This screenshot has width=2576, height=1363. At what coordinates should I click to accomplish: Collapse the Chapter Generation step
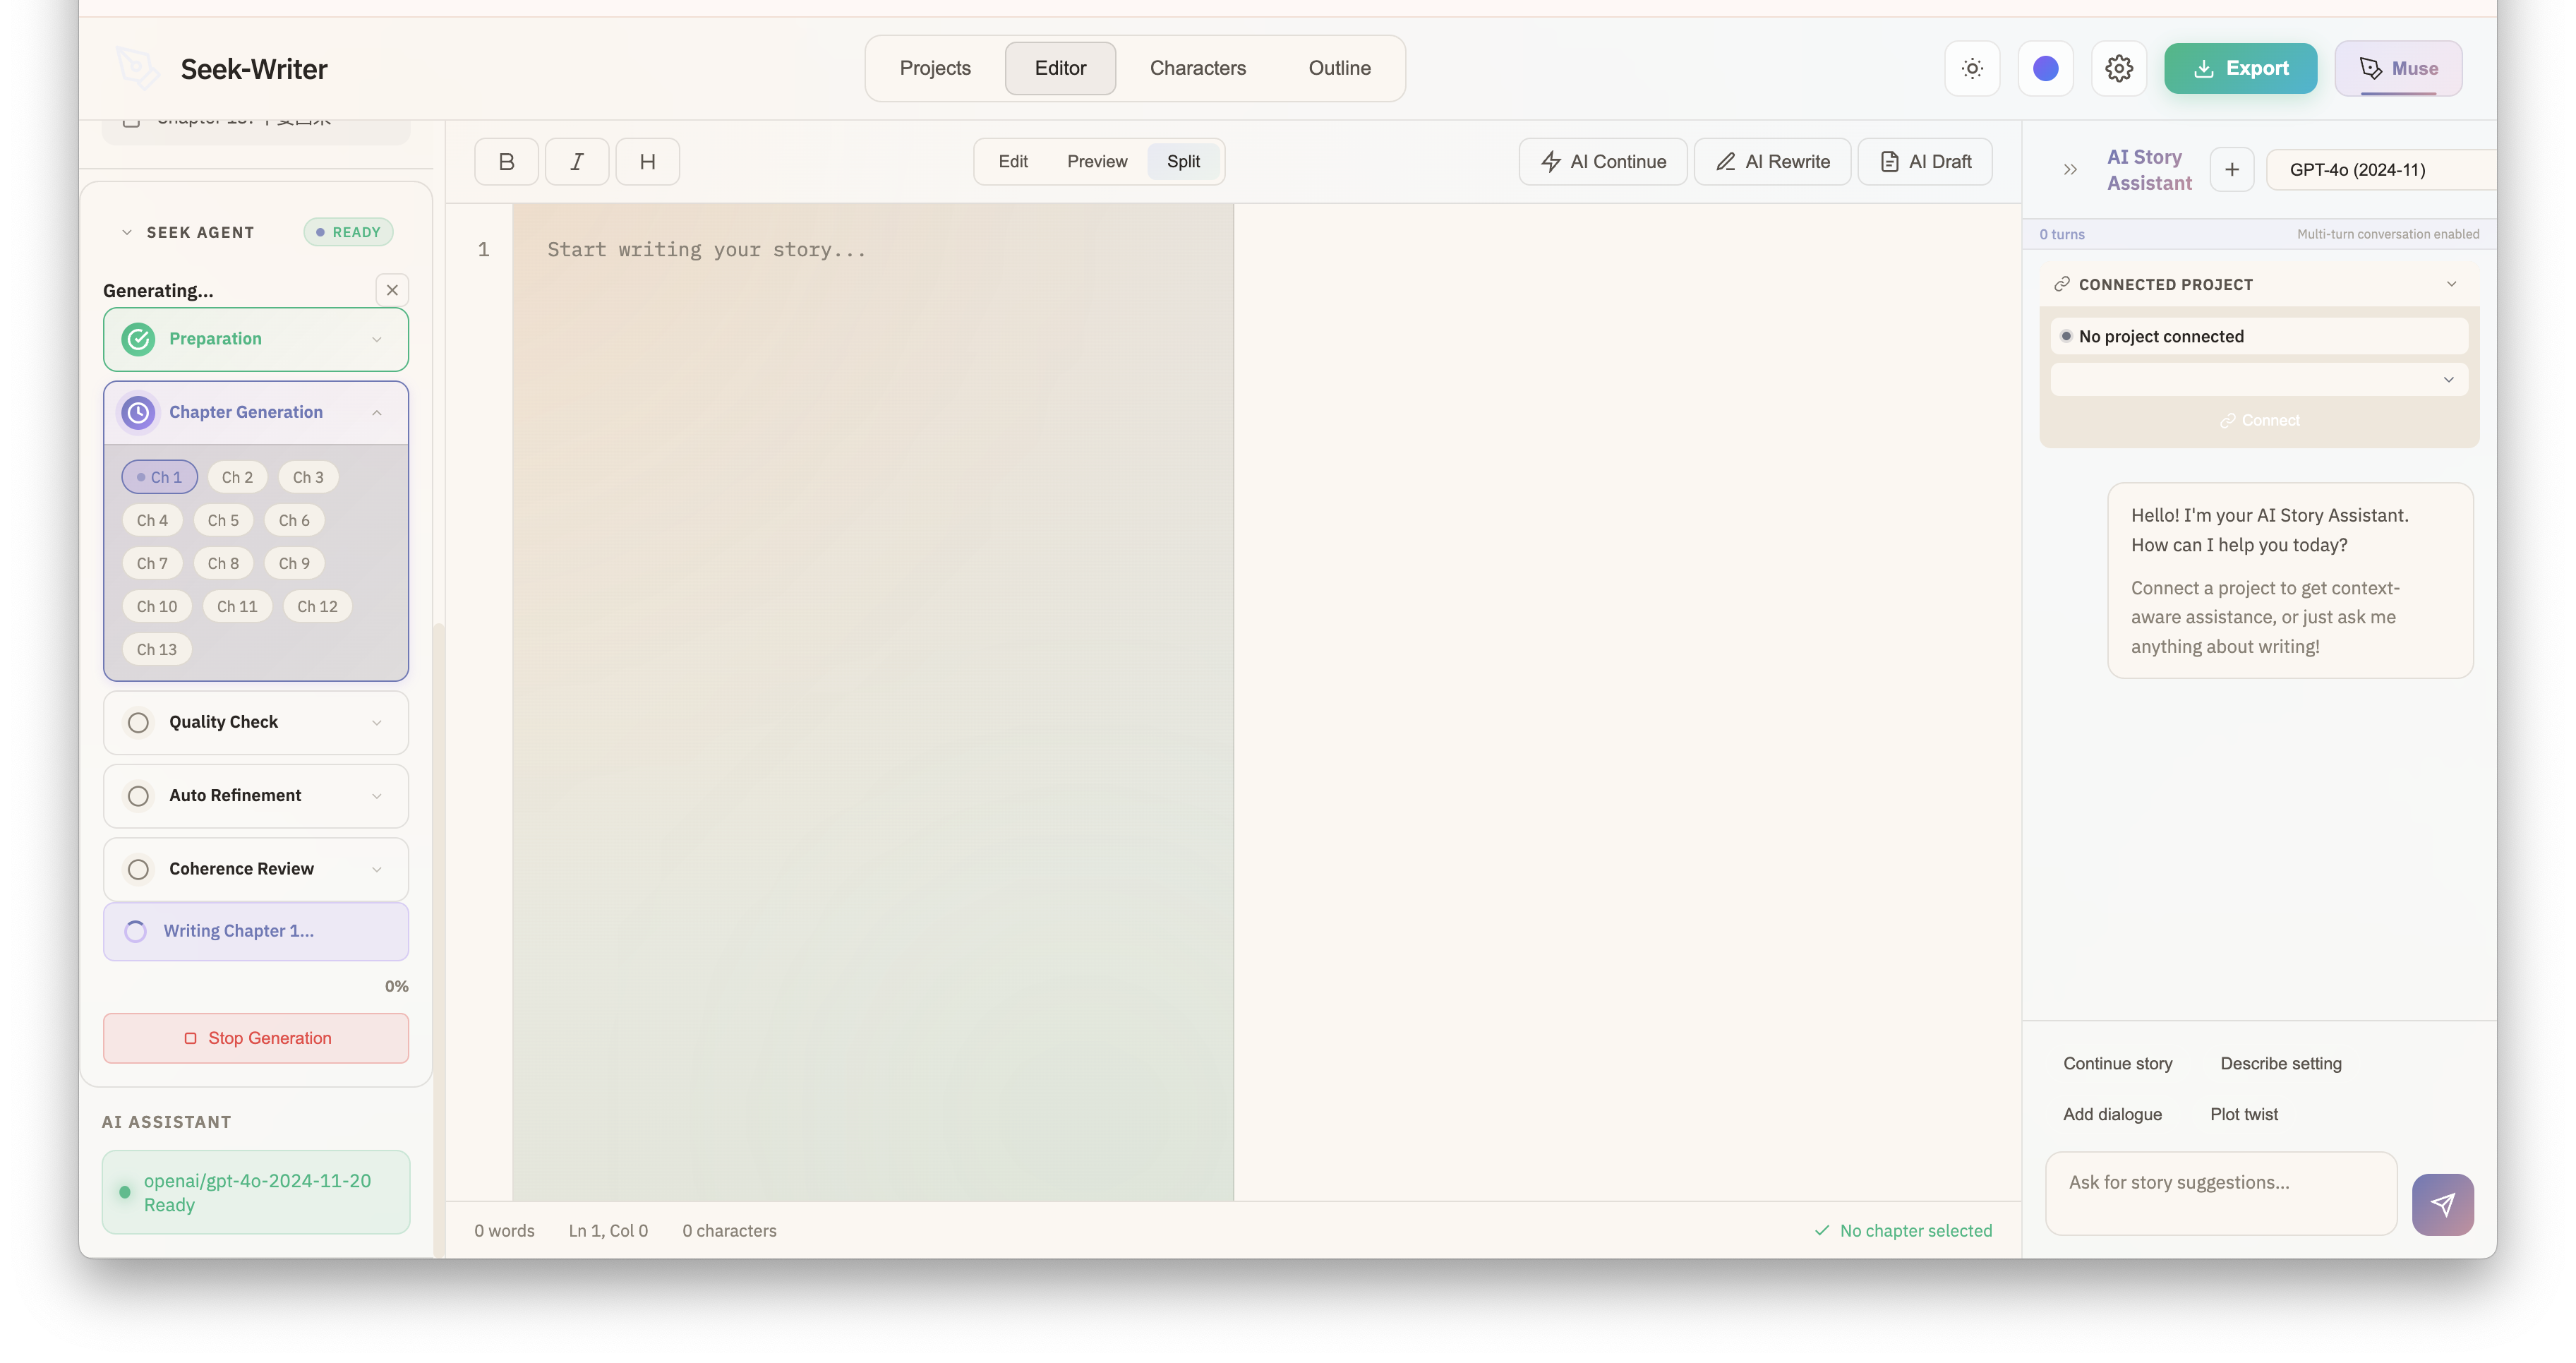coord(377,412)
